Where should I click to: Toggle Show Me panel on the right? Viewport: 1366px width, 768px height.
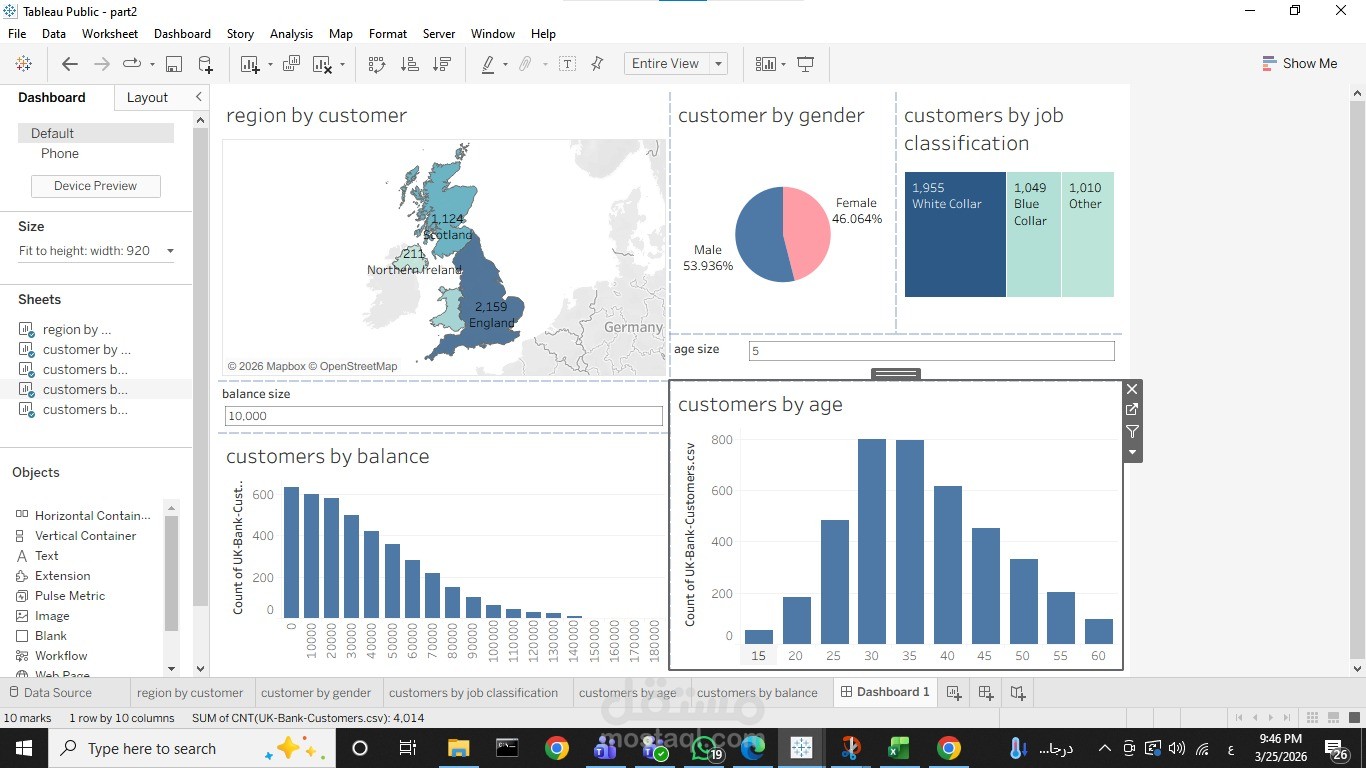tap(1300, 63)
